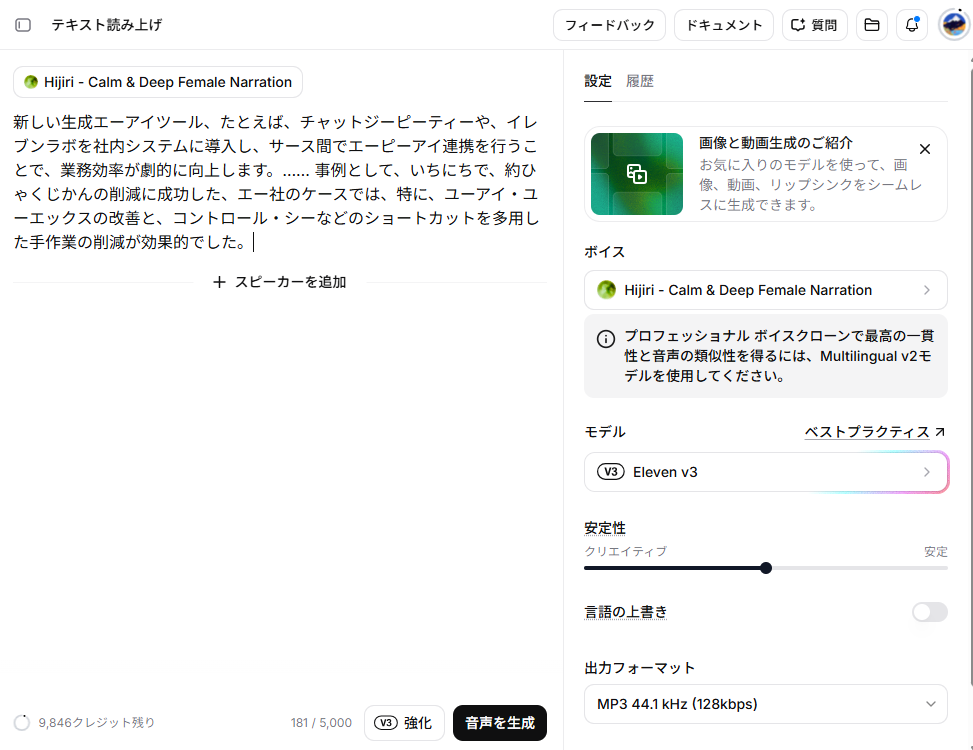Click the image and video generation thumbnail
Viewport: 973px width, 750px height.
pos(637,174)
